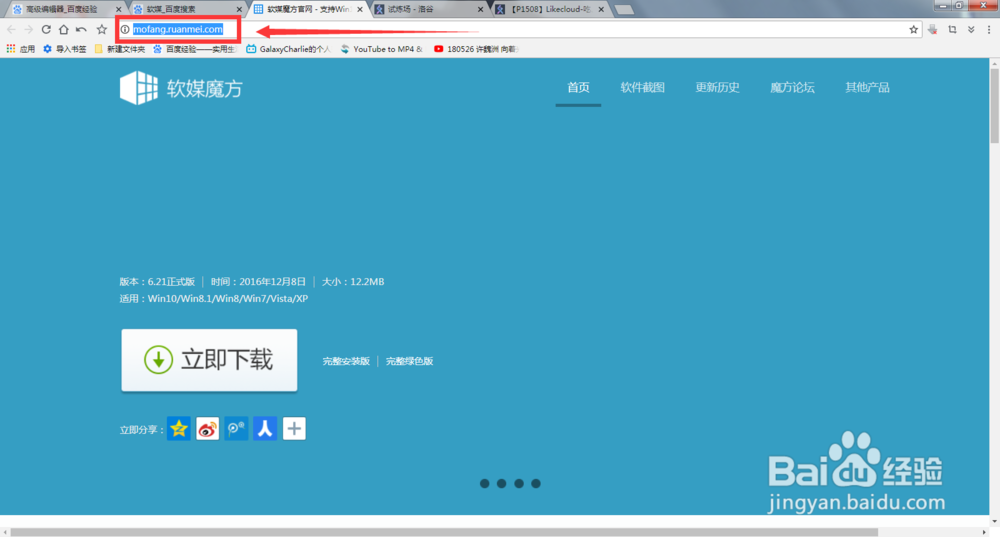Click the 立即下载 download button
The height and width of the screenshot is (537, 1000).
pyautogui.click(x=209, y=360)
